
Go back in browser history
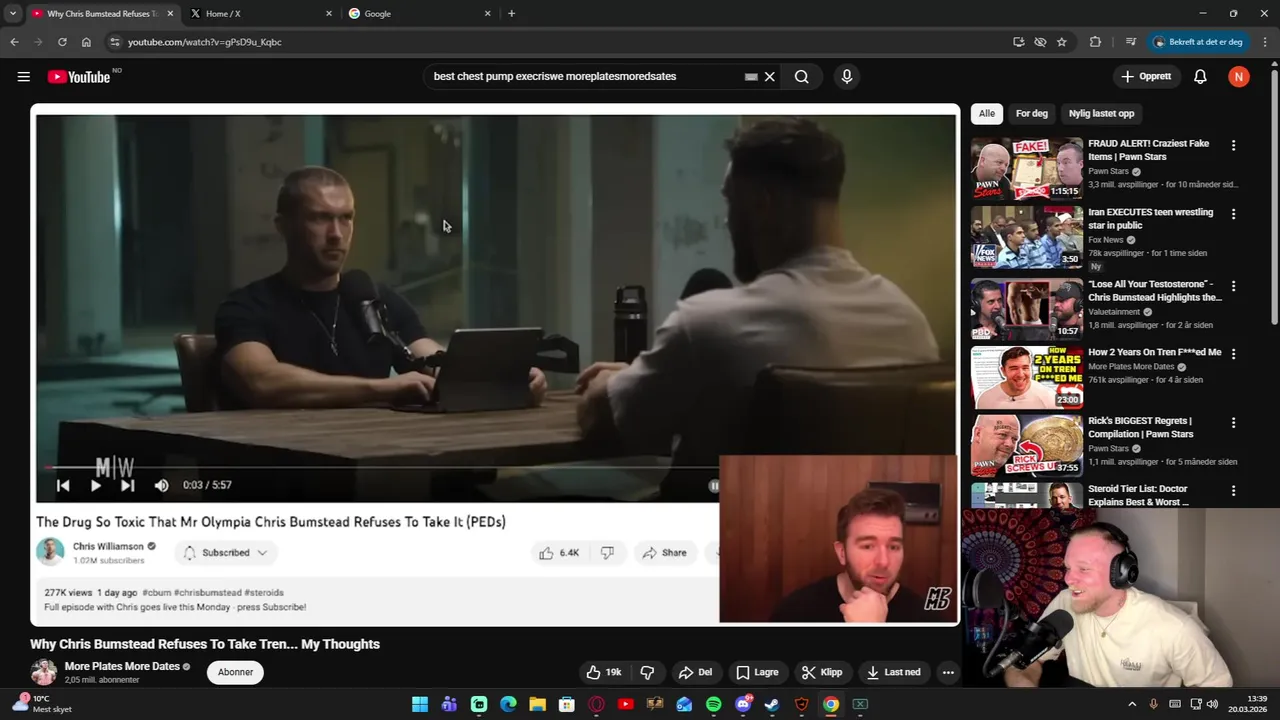pyautogui.click(x=14, y=42)
